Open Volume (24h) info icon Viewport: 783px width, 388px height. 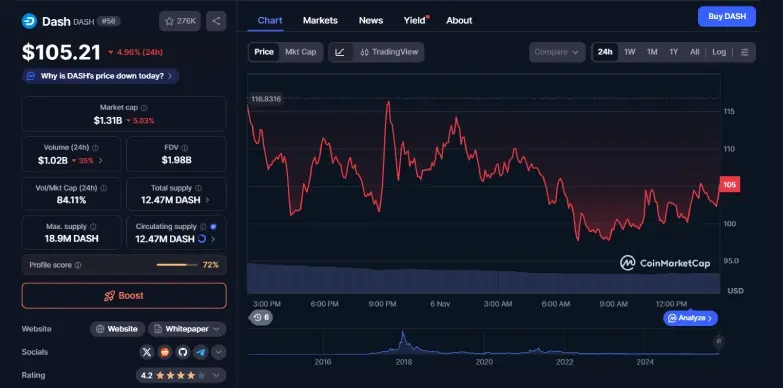(95, 148)
